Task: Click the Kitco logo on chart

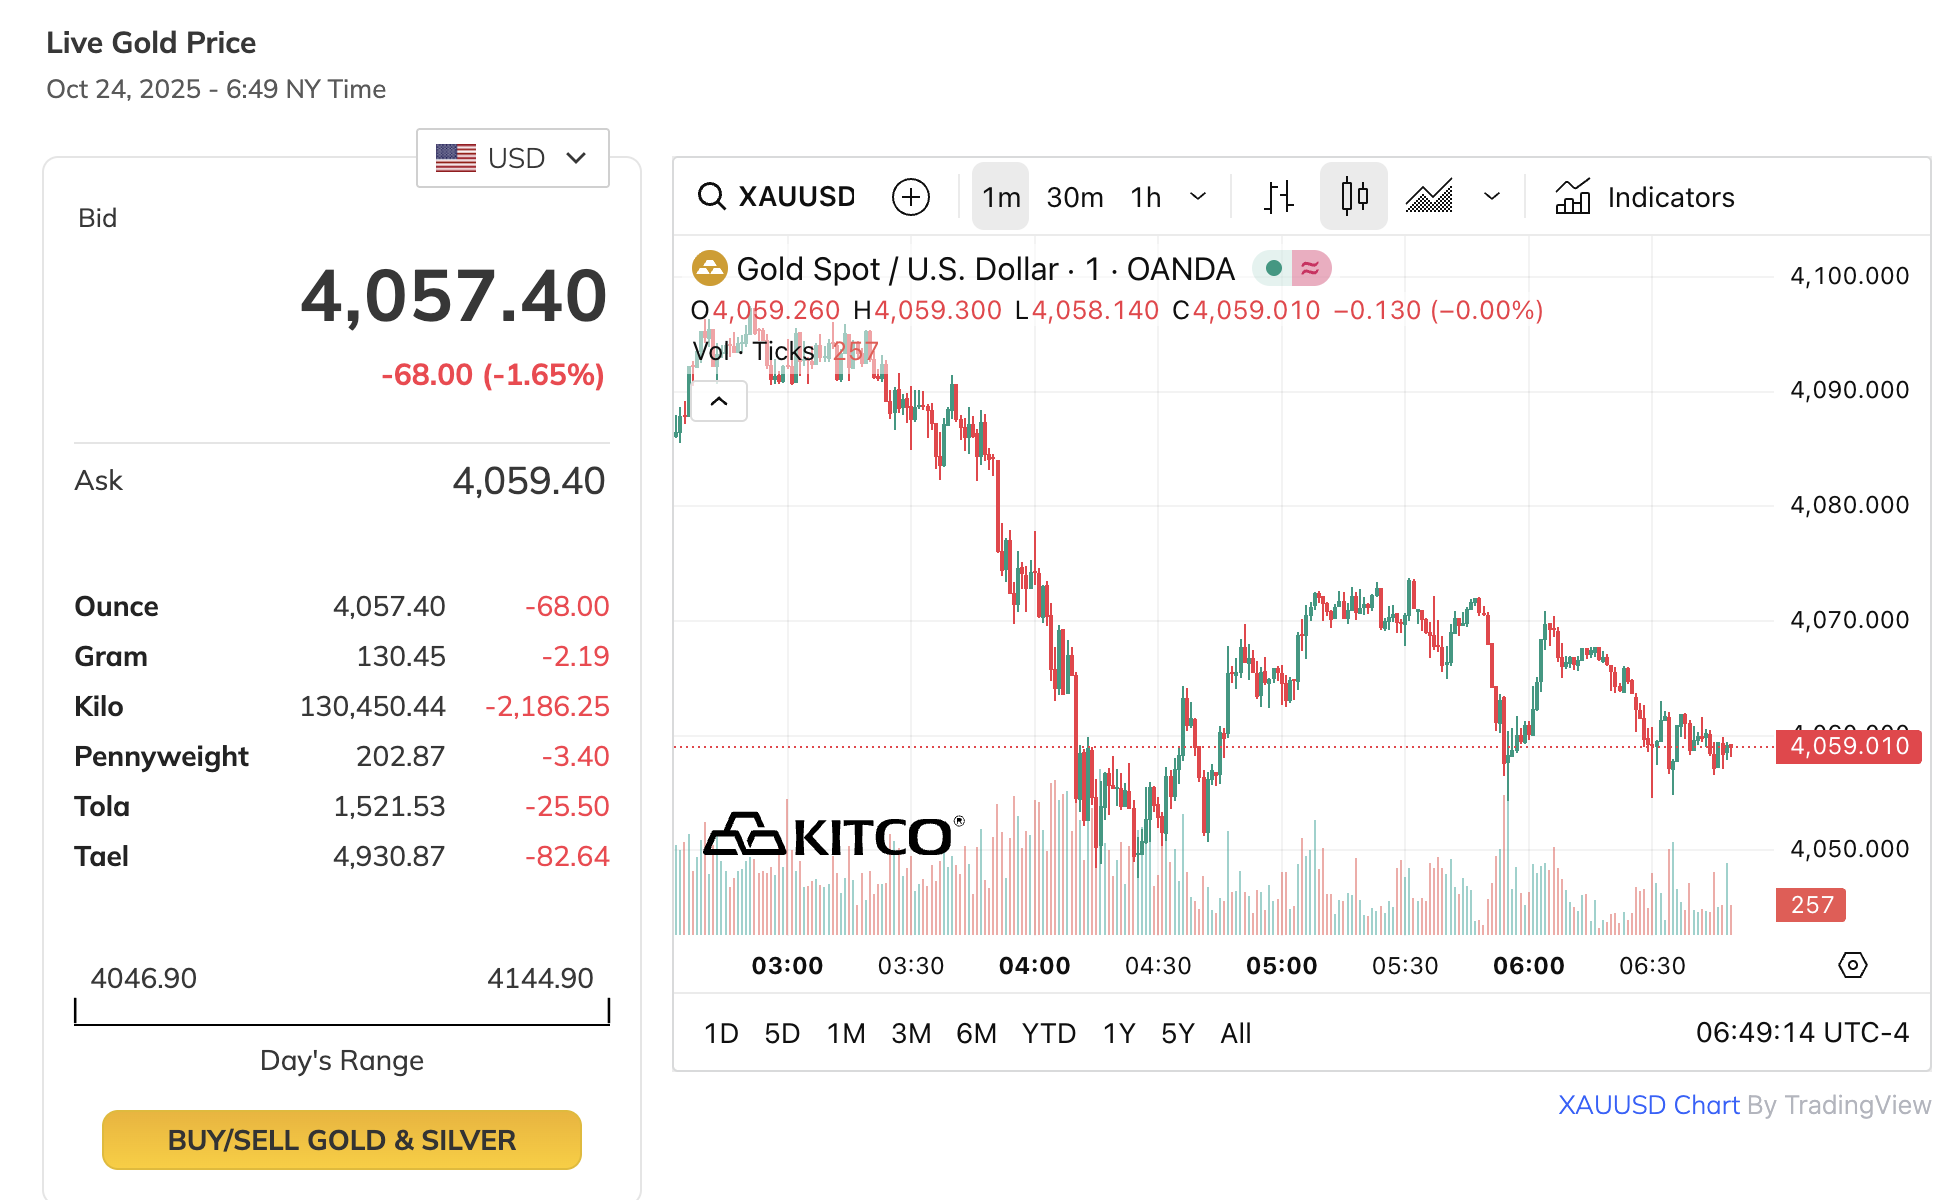Action: point(832,836)
